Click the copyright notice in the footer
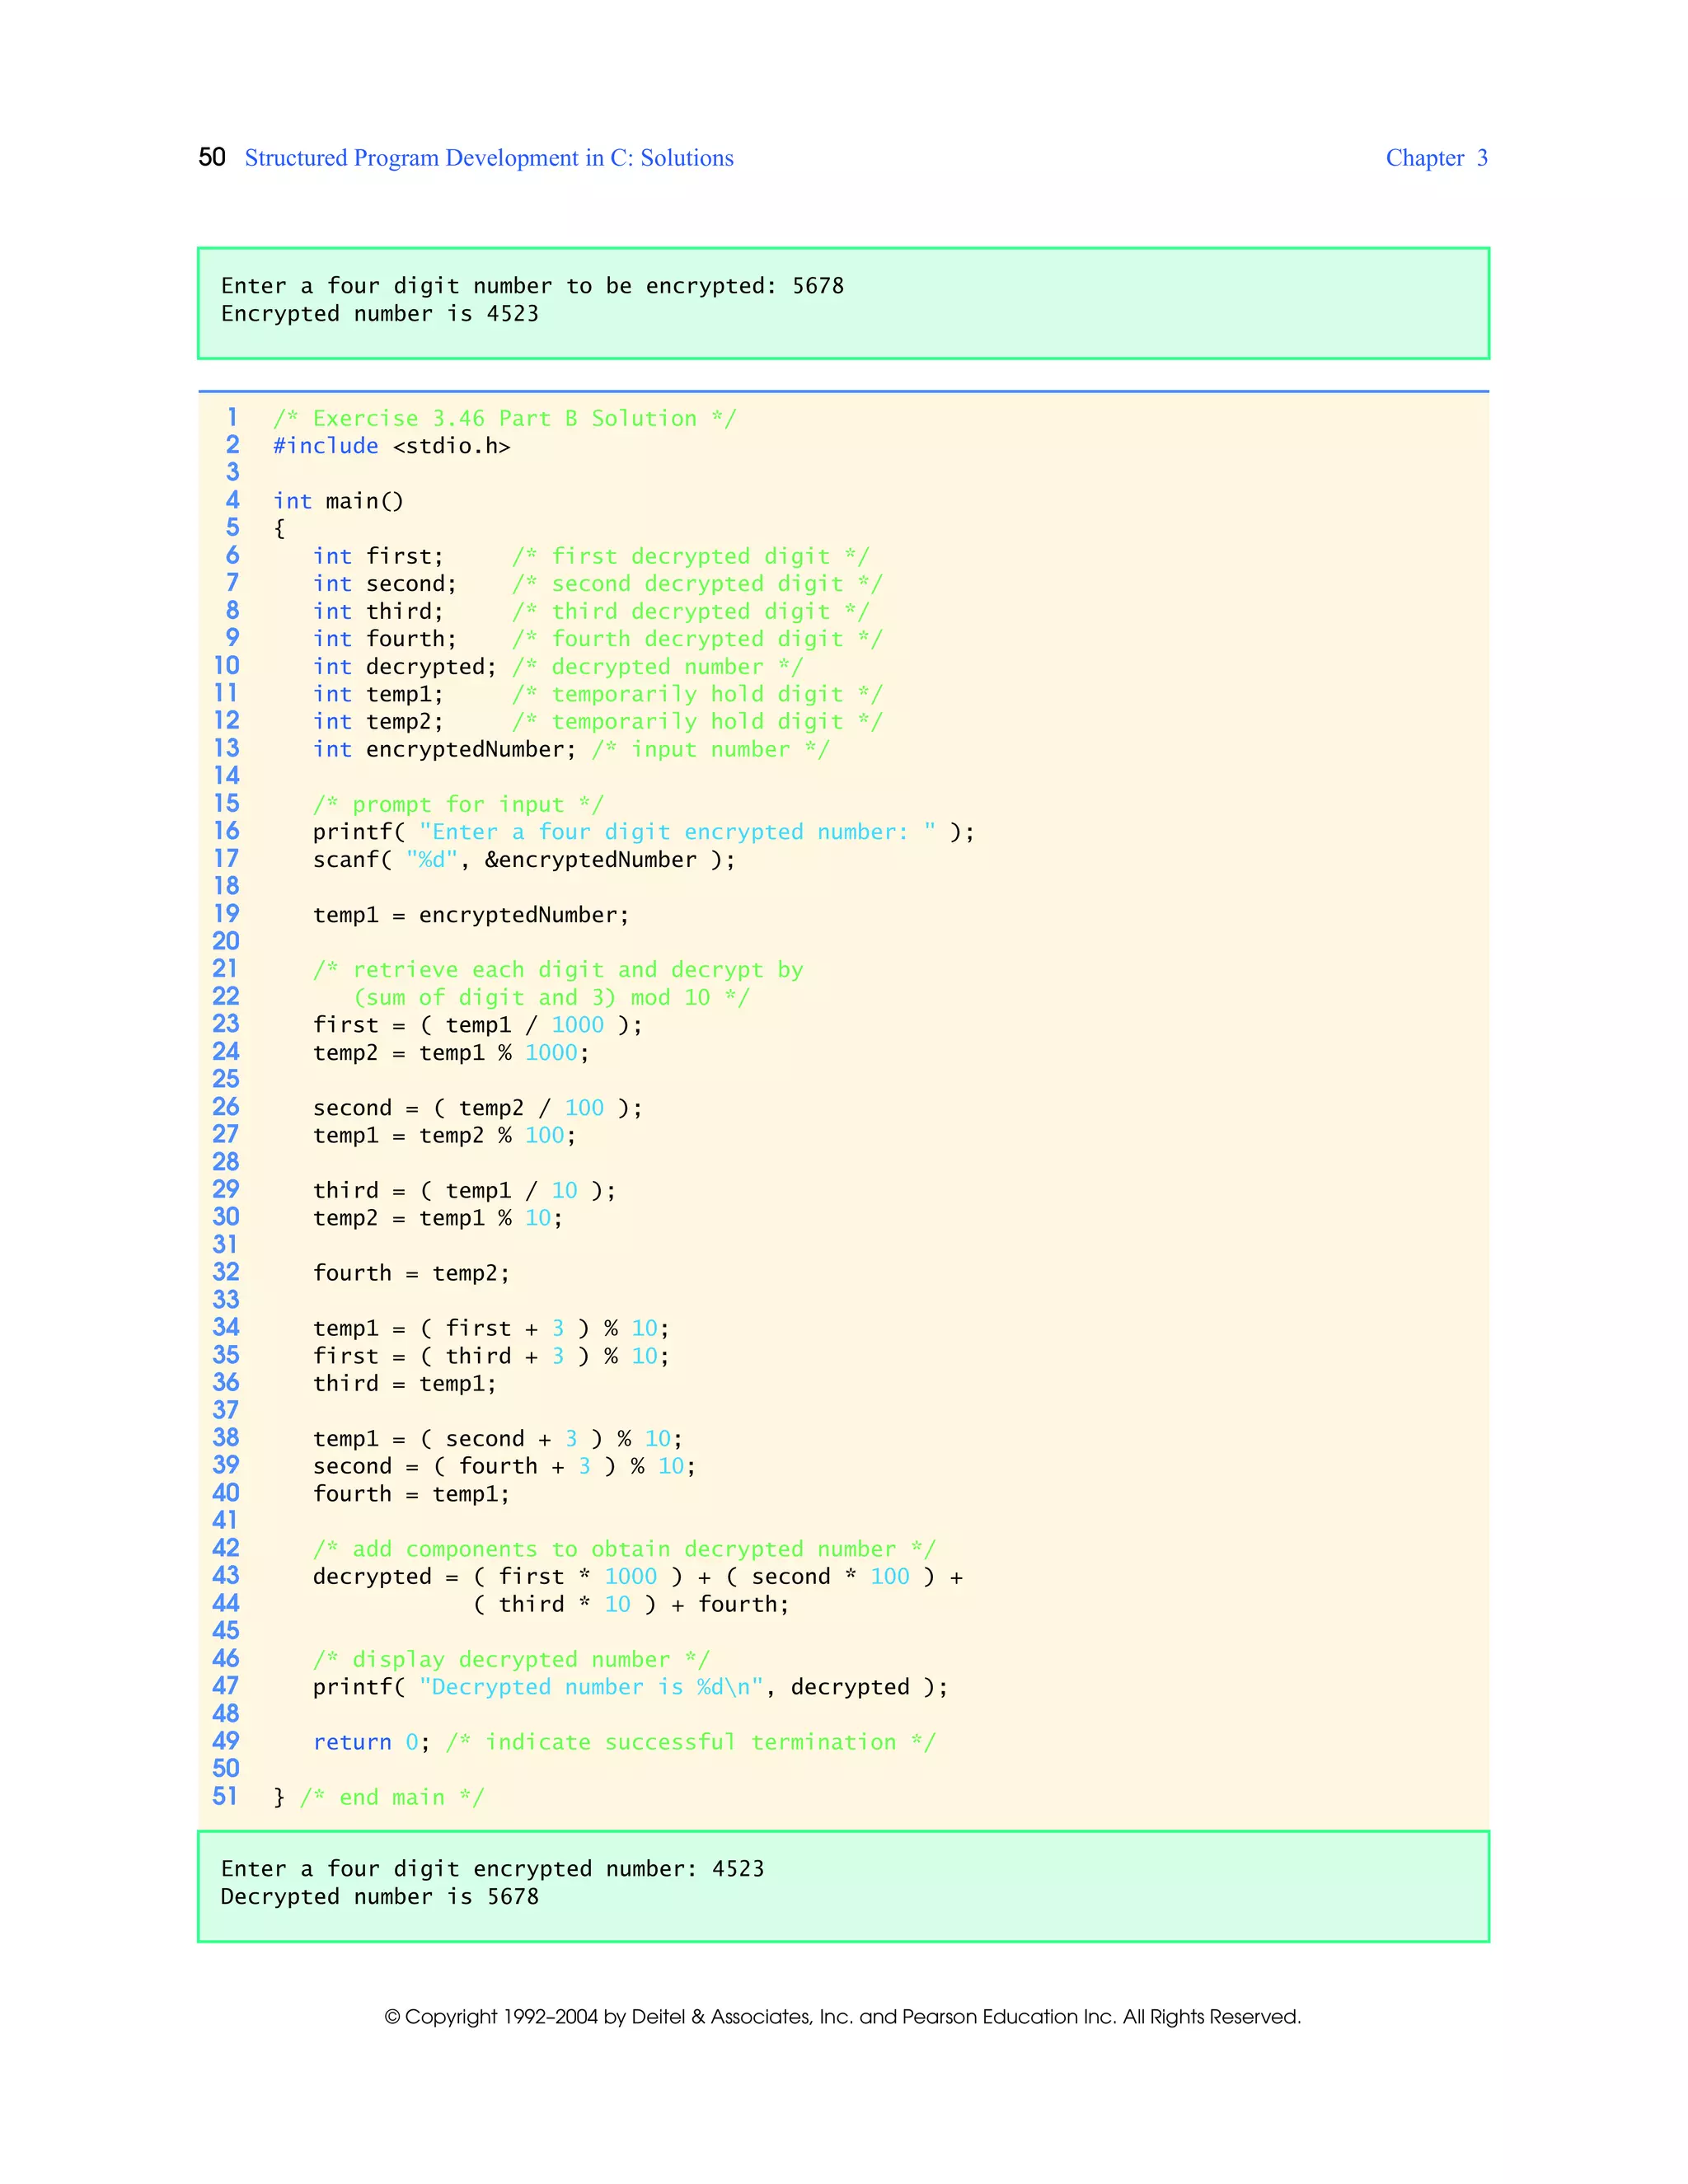Image resolution: width=1688 pixels, height=2184 pixels. (x=843, y=2017)
